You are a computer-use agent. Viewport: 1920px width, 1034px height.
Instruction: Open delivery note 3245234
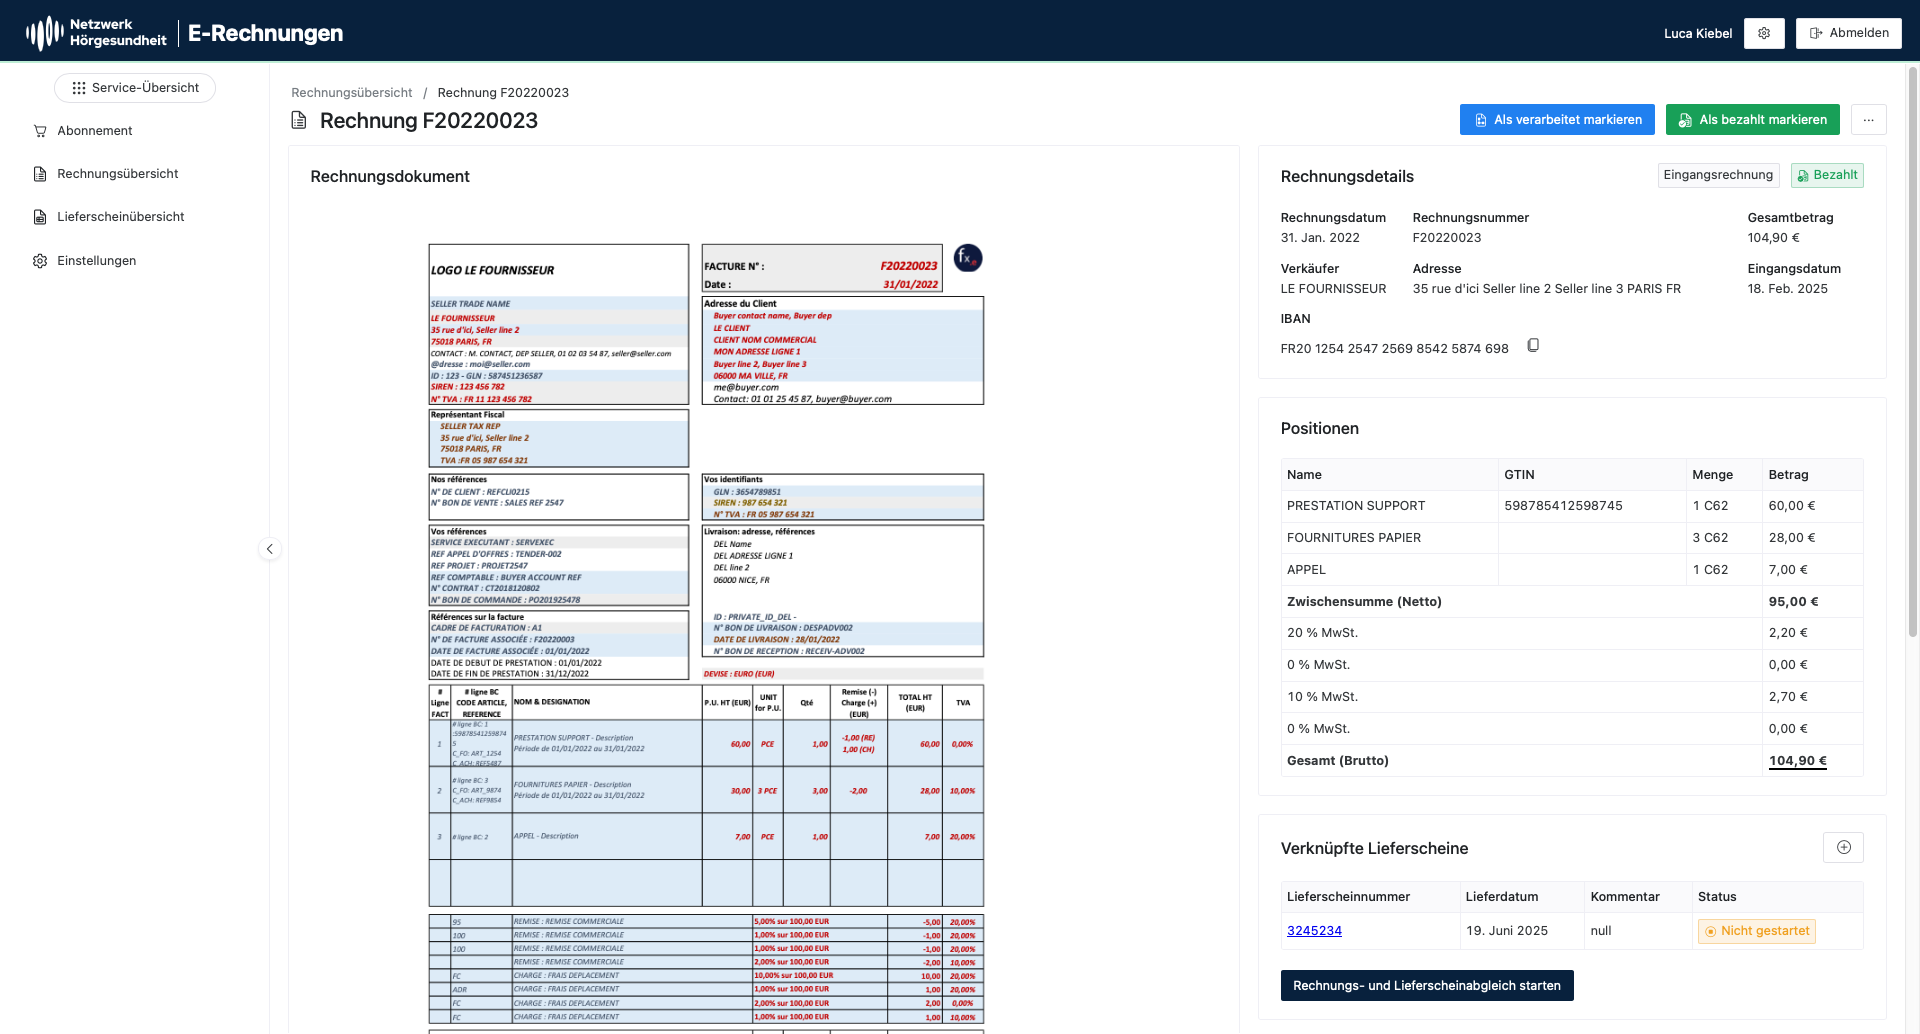[x=1314, y=930]
